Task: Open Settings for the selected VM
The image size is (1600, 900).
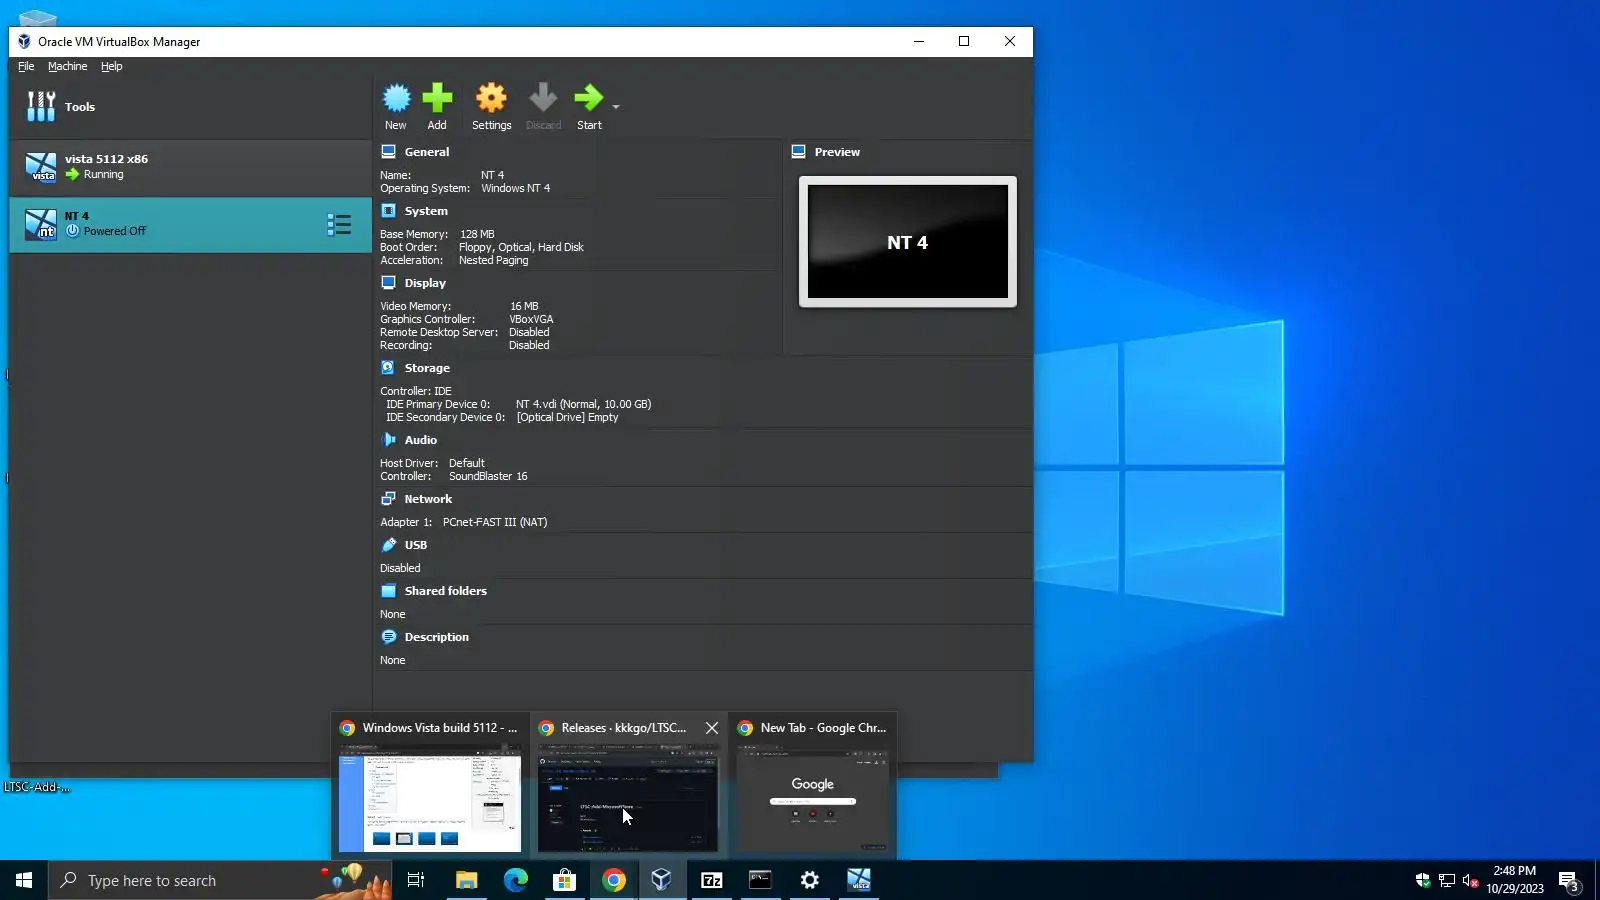Action: point(491,106)
